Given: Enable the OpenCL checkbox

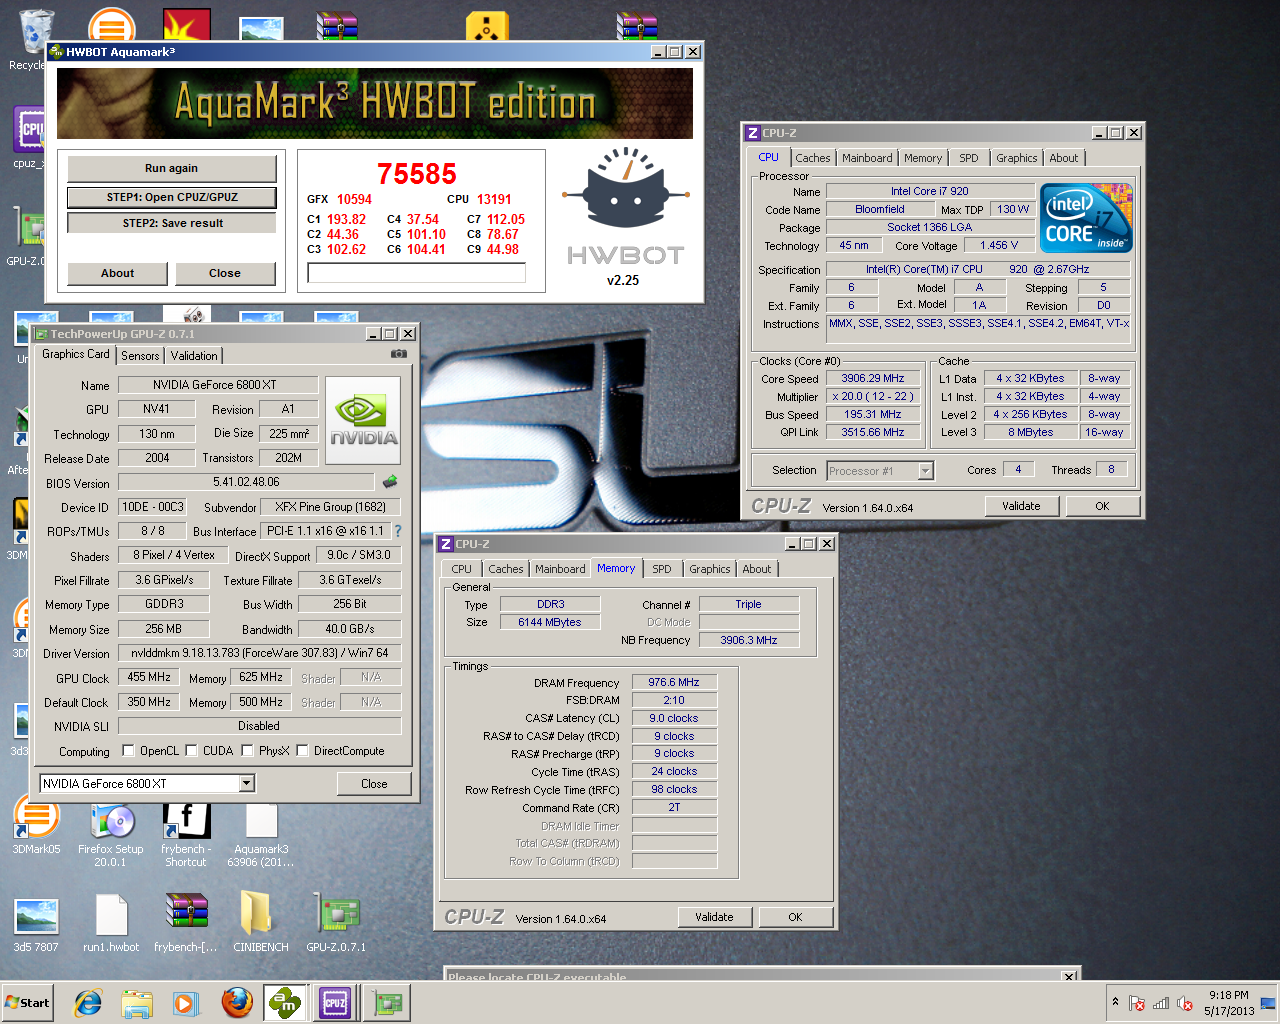Looking at the screenshot, I should [x=128, y=751].
